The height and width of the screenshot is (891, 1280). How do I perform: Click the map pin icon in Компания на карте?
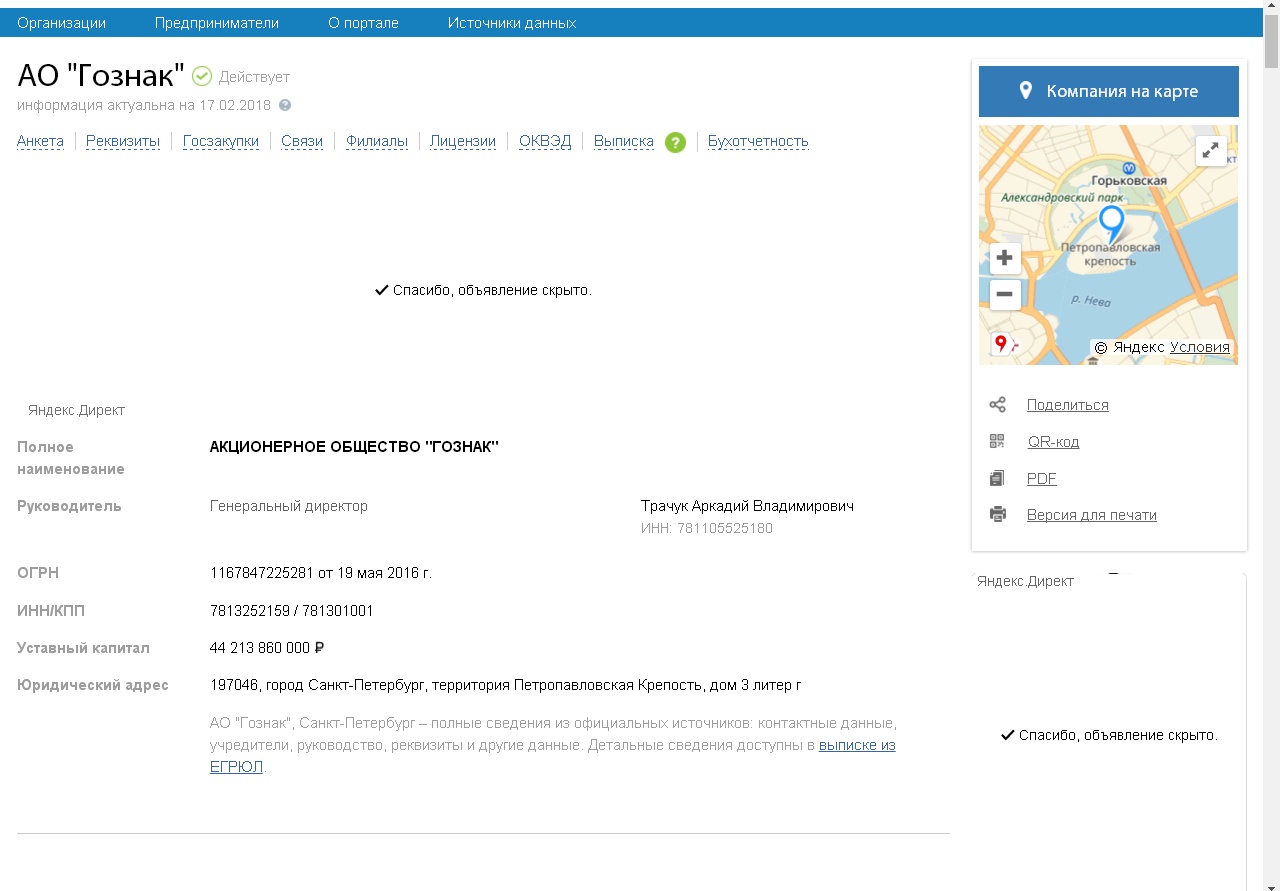point(1025,91)
